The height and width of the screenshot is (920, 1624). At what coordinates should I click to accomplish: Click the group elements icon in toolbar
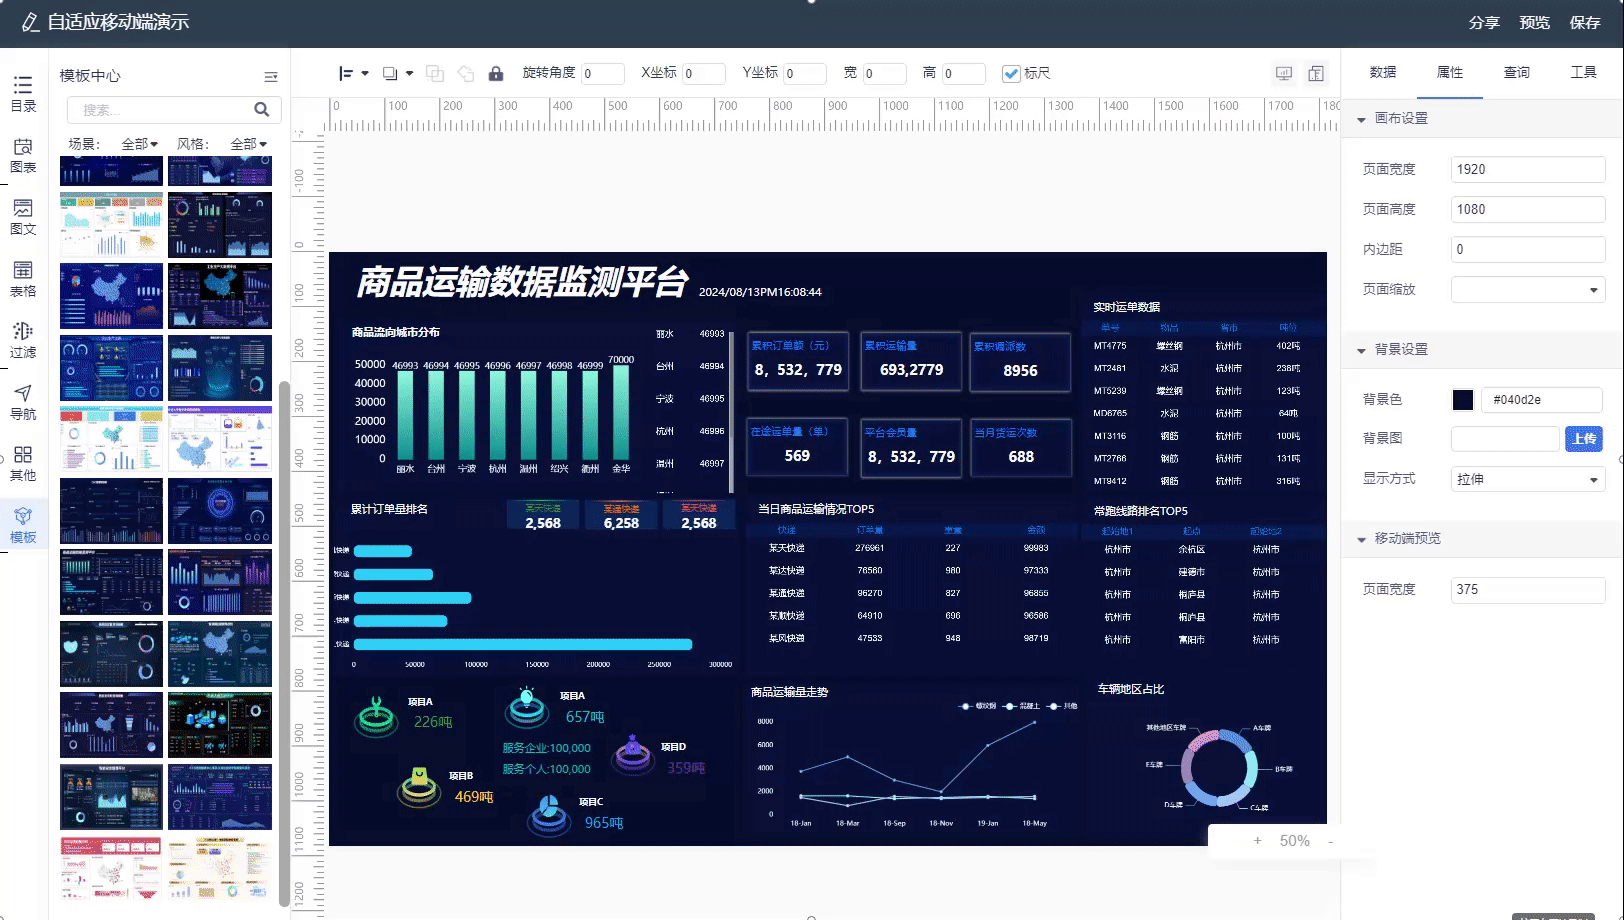click(434, 73)
